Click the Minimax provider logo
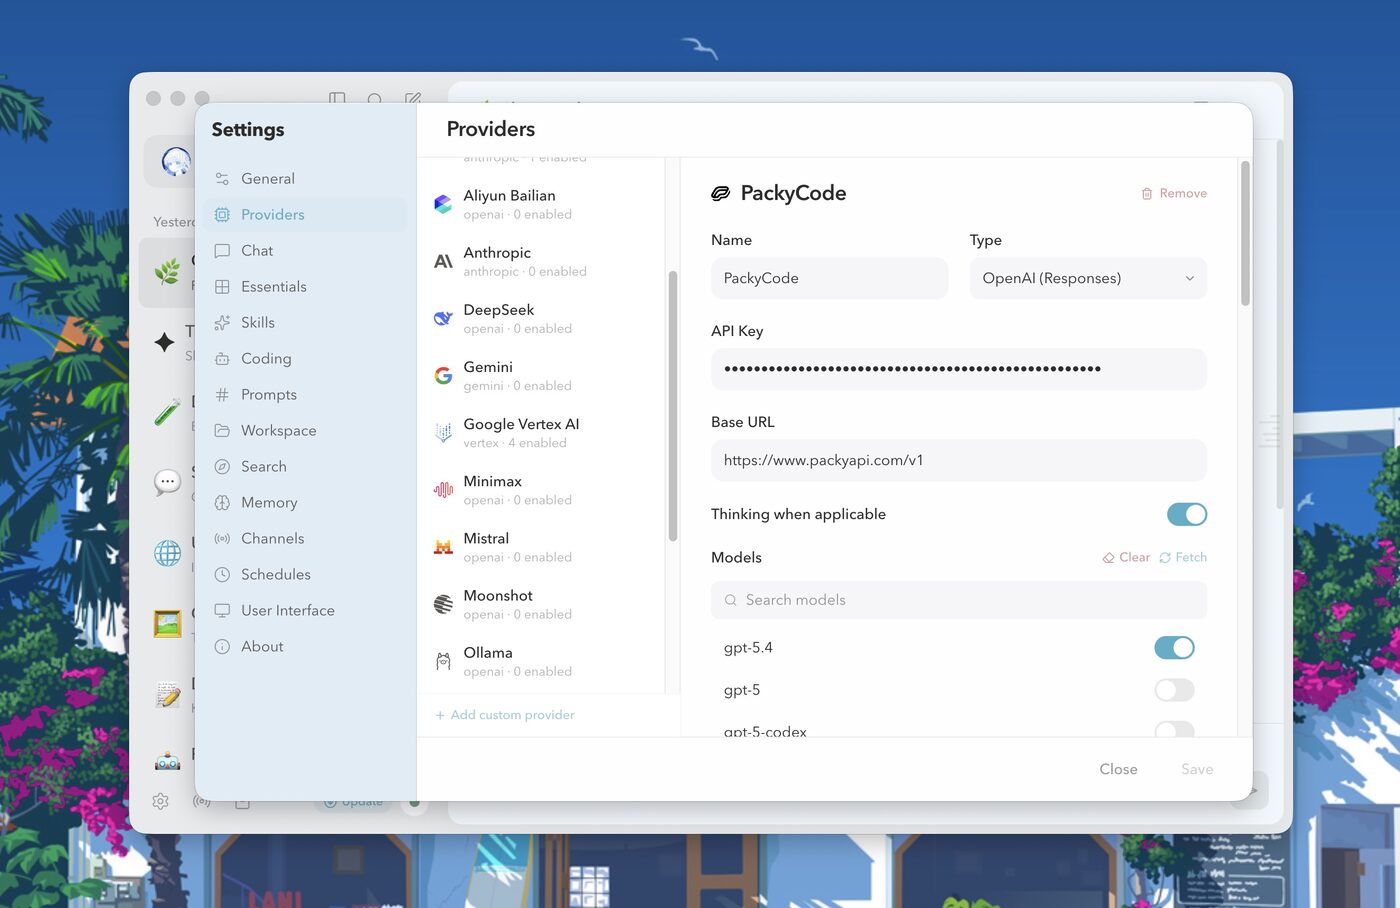This screenshot has height=908, width=1400. click(442, 489)
